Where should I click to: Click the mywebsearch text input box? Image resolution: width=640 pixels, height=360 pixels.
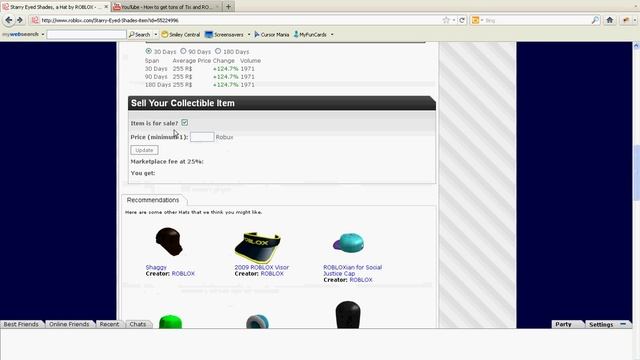(87, 35)
